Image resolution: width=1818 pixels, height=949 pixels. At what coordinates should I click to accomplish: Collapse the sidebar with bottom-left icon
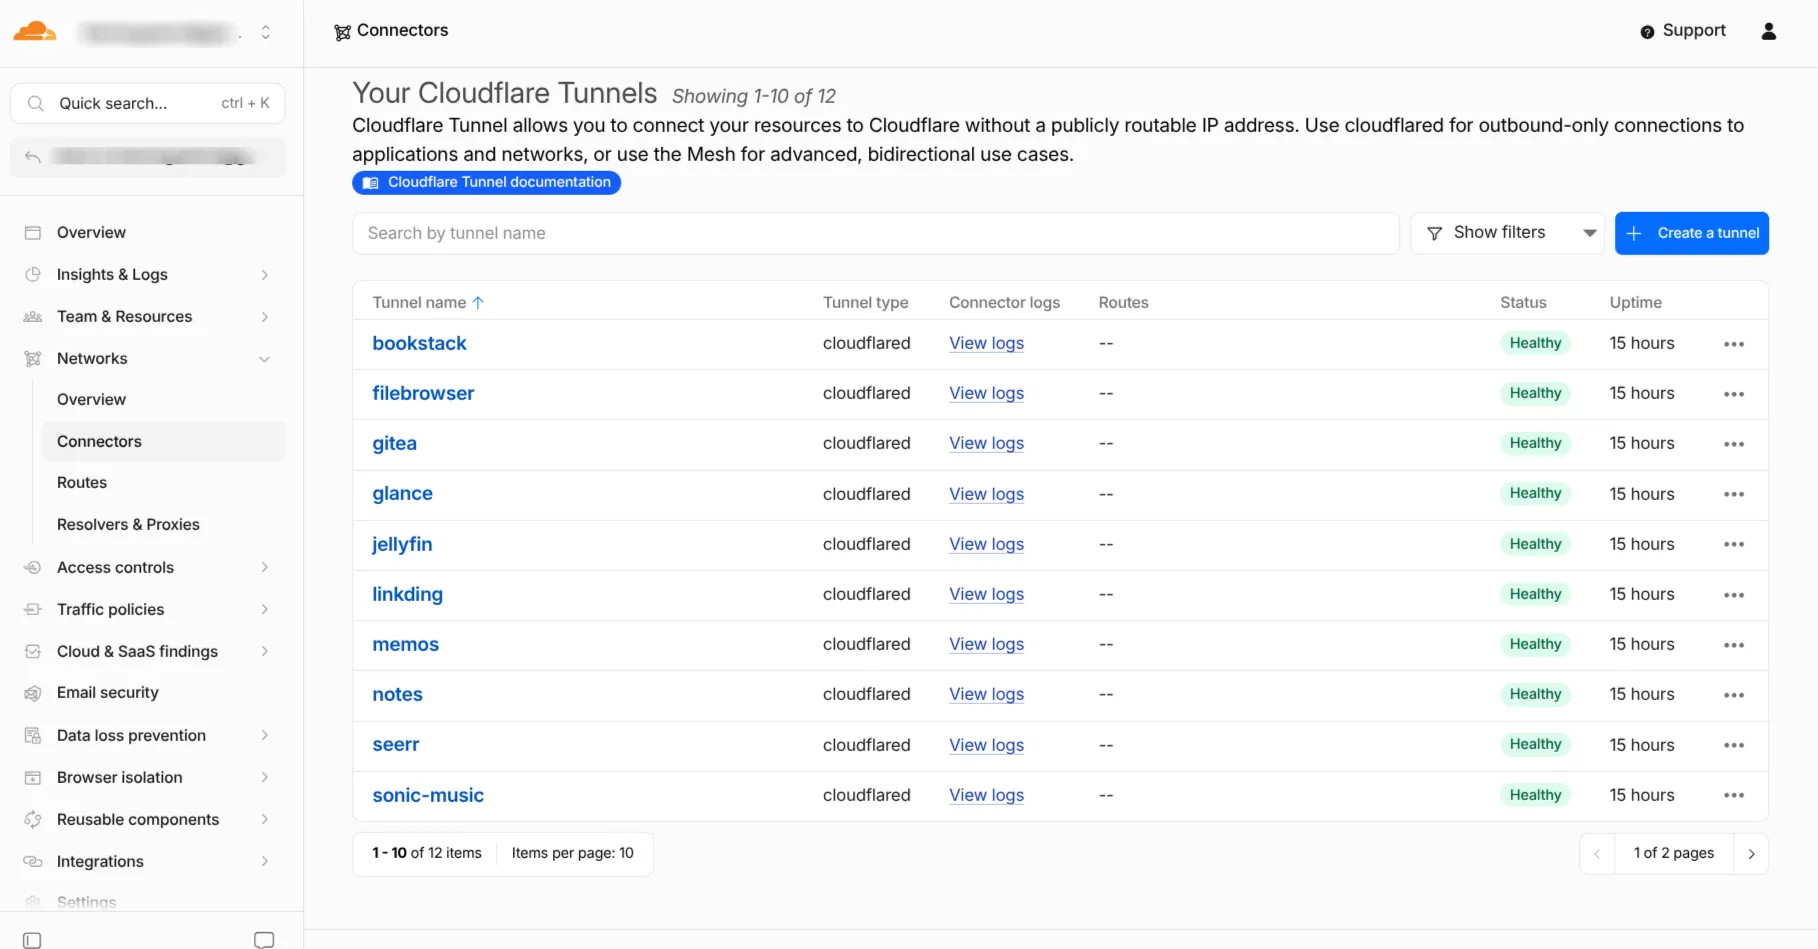[32, 940]
